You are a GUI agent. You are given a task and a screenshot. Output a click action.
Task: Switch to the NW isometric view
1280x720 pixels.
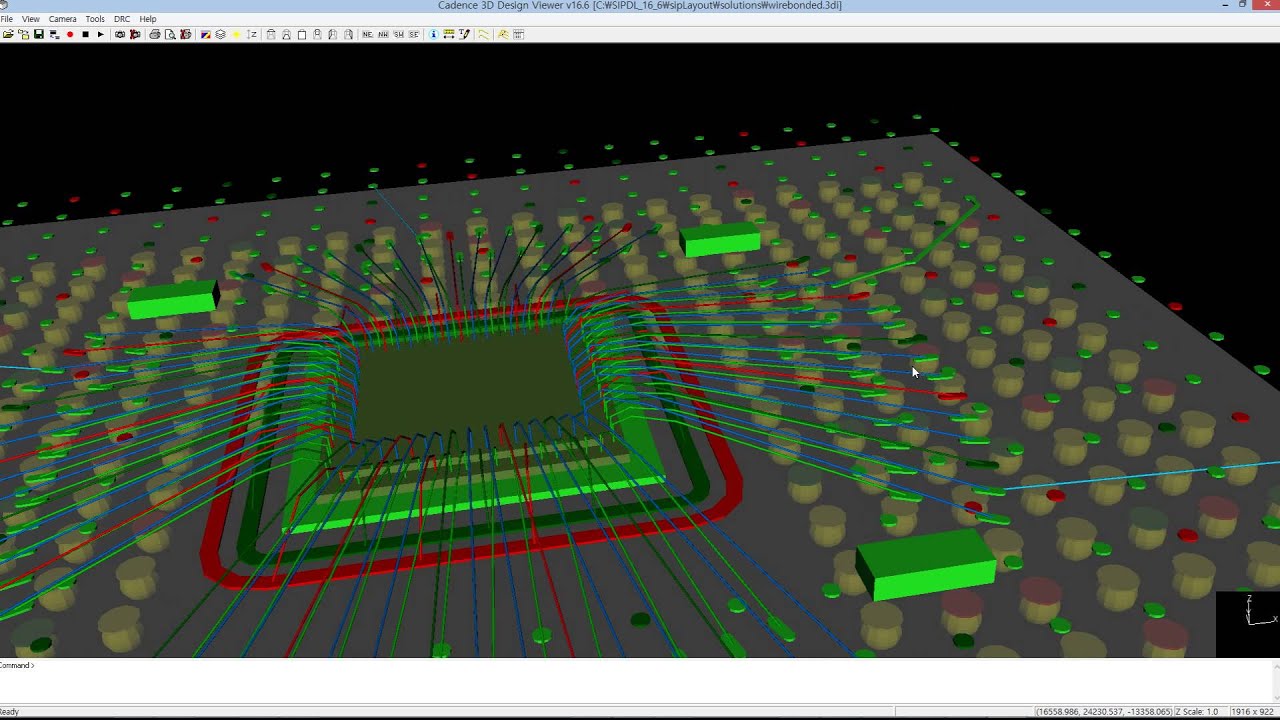[383, 34]
